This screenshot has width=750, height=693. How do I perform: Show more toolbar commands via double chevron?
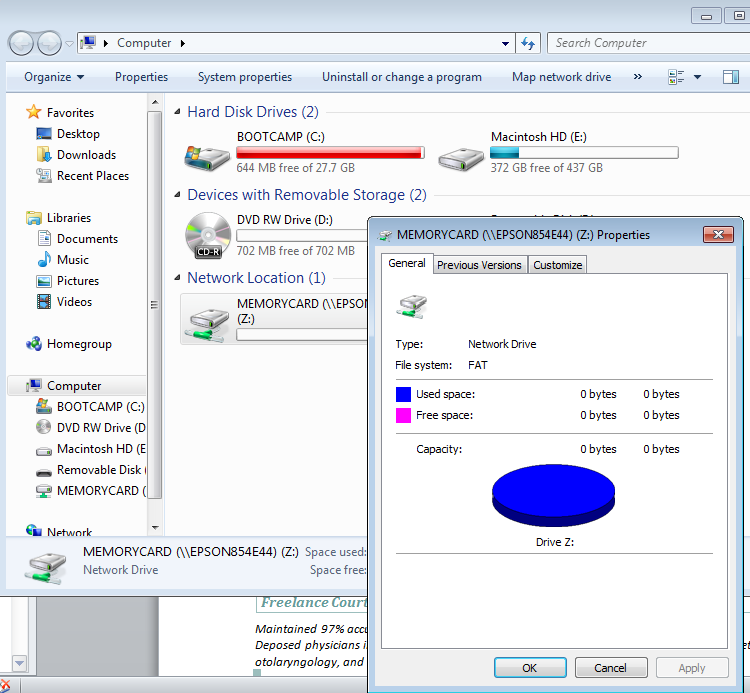pos(638,77)
